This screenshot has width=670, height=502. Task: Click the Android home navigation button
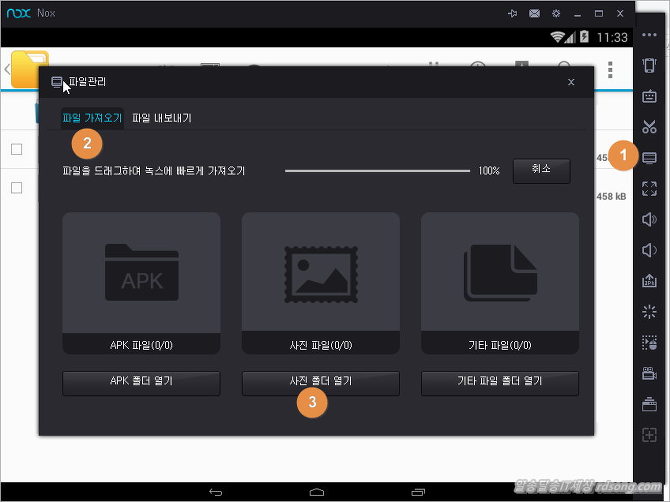pos(317,492)
